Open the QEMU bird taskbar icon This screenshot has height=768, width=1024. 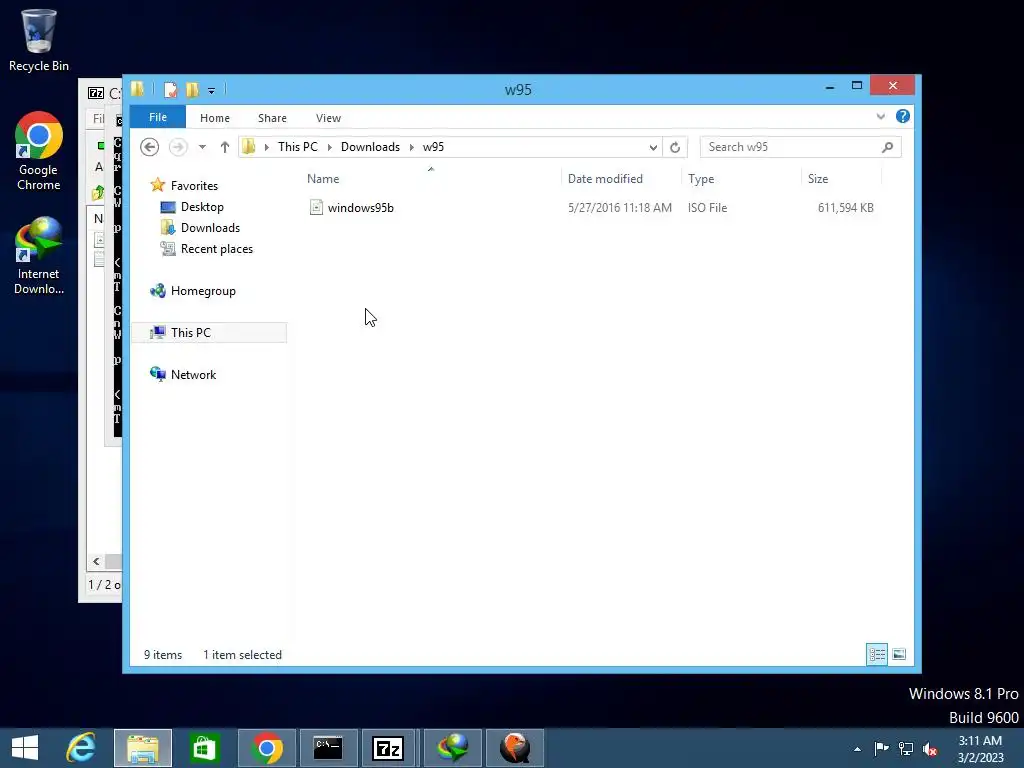tap(515, 748)
